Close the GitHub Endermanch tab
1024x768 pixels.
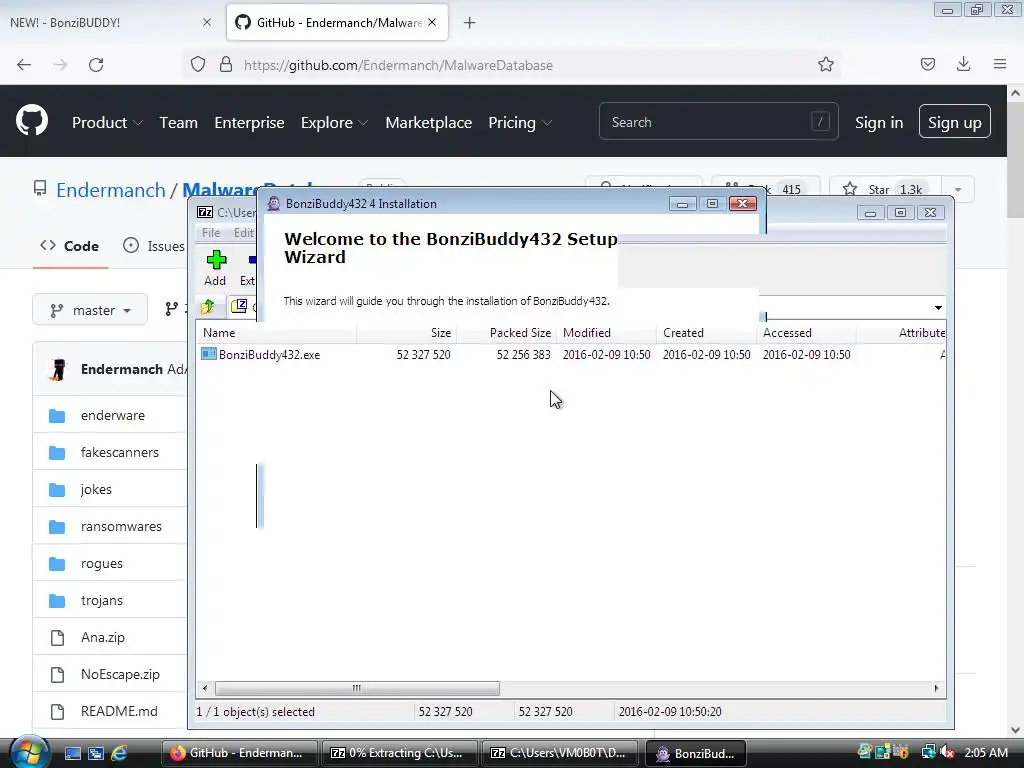[x=432, y=22]
